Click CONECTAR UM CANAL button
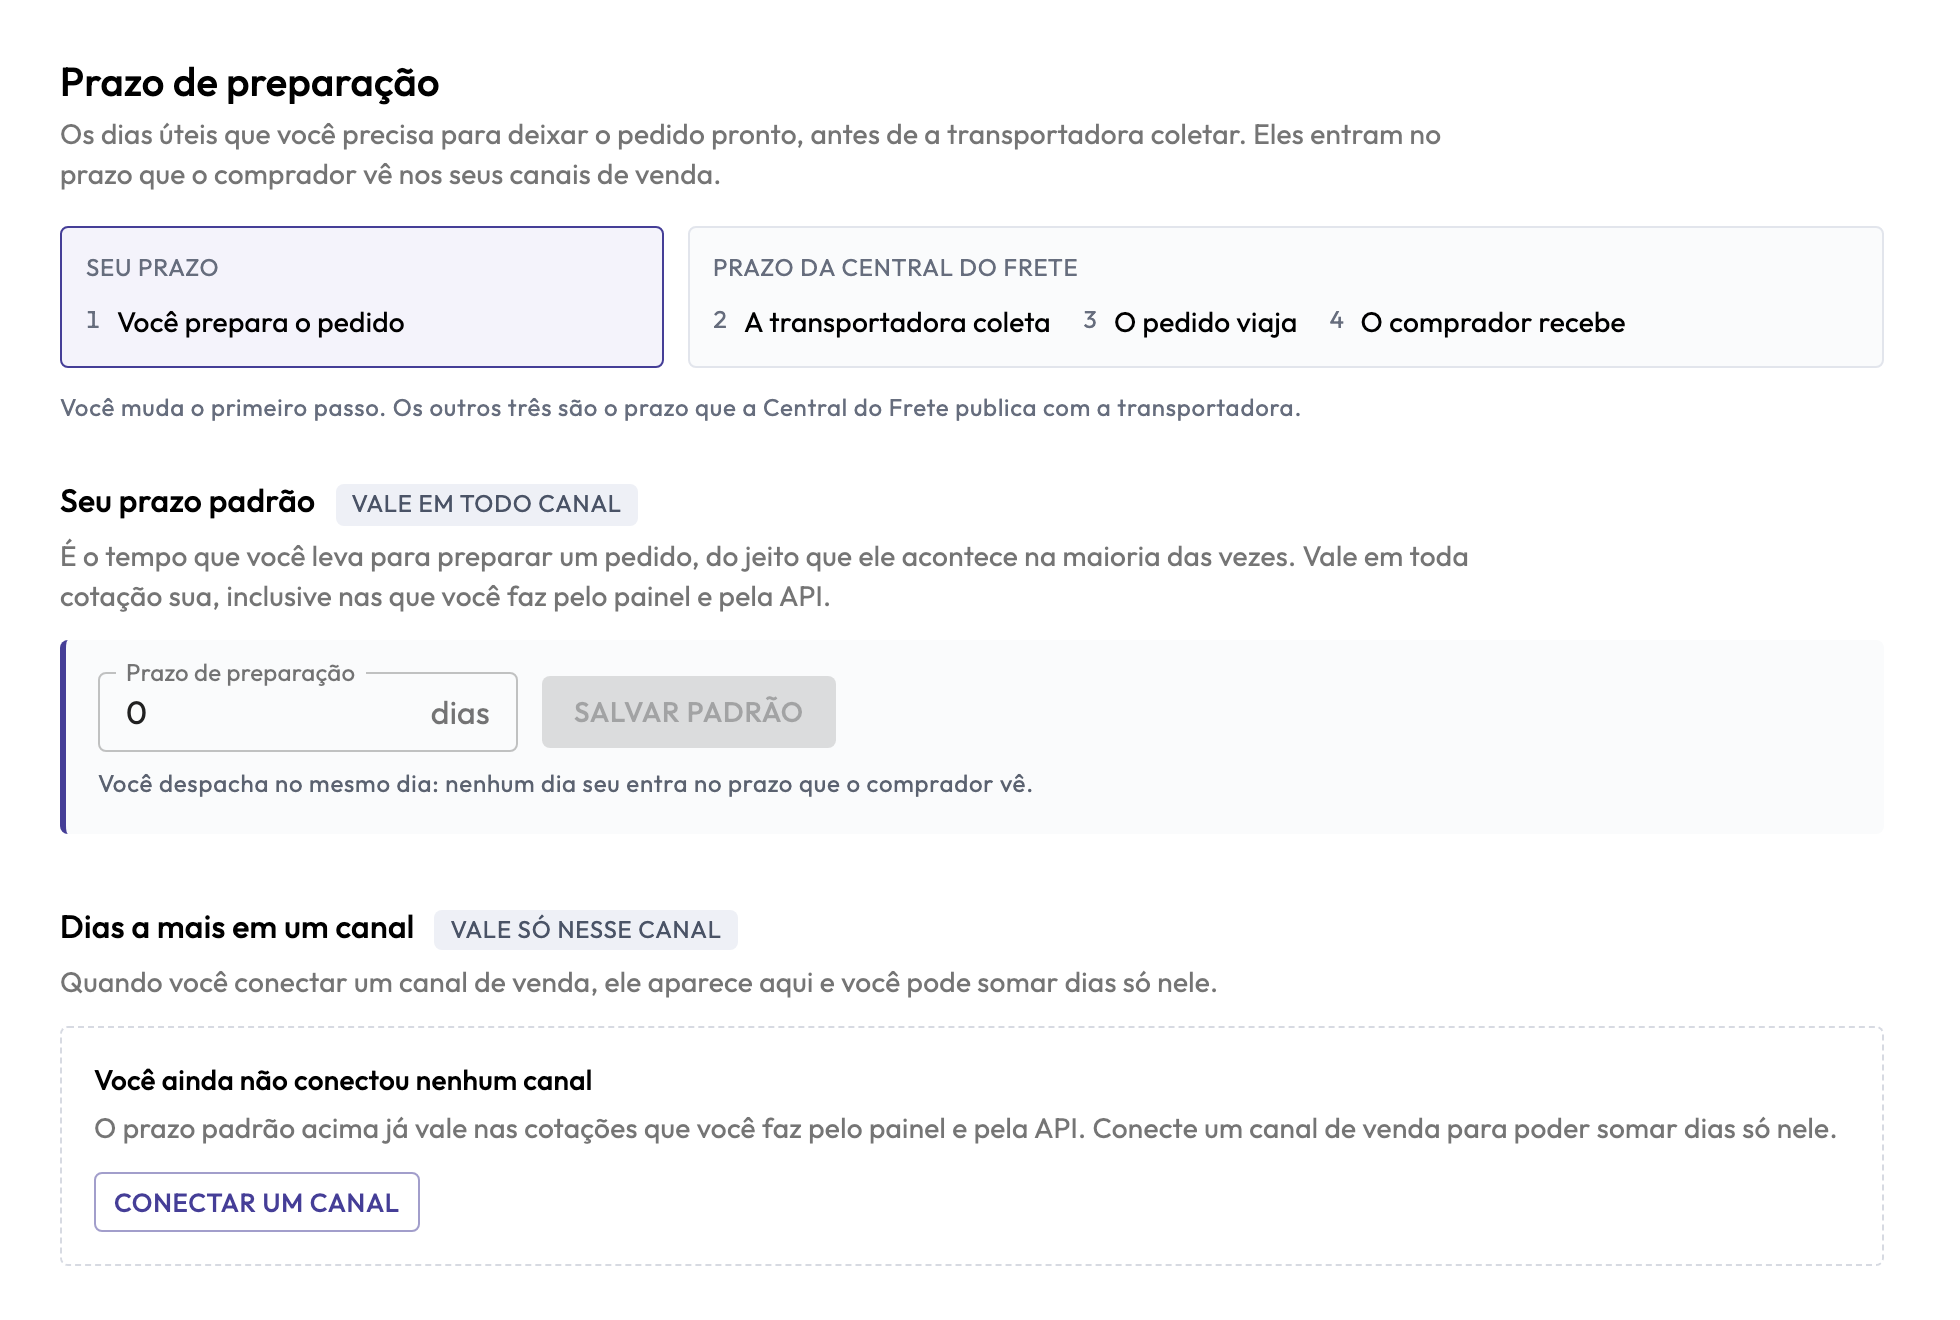Viewport: 1960px width, 1320px height. (x=257, y=1202)
